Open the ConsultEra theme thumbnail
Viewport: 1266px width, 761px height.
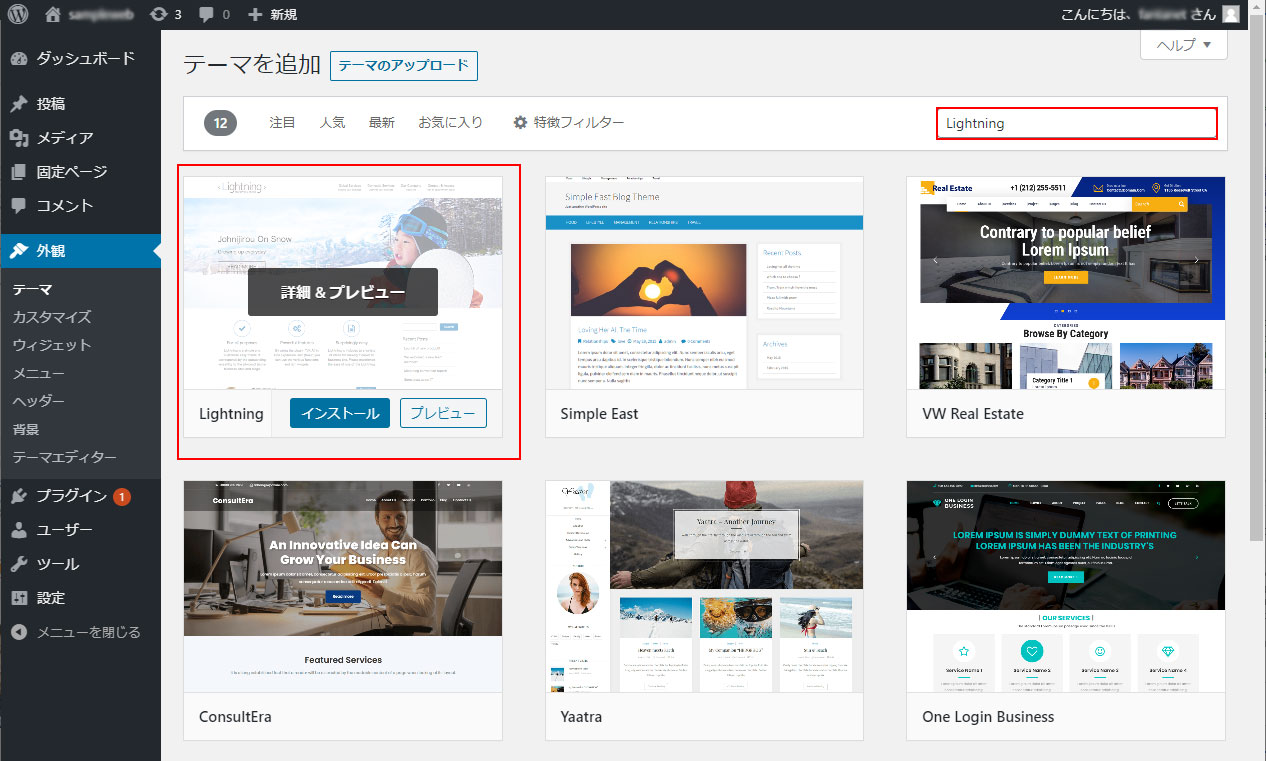tap(343, 587)
